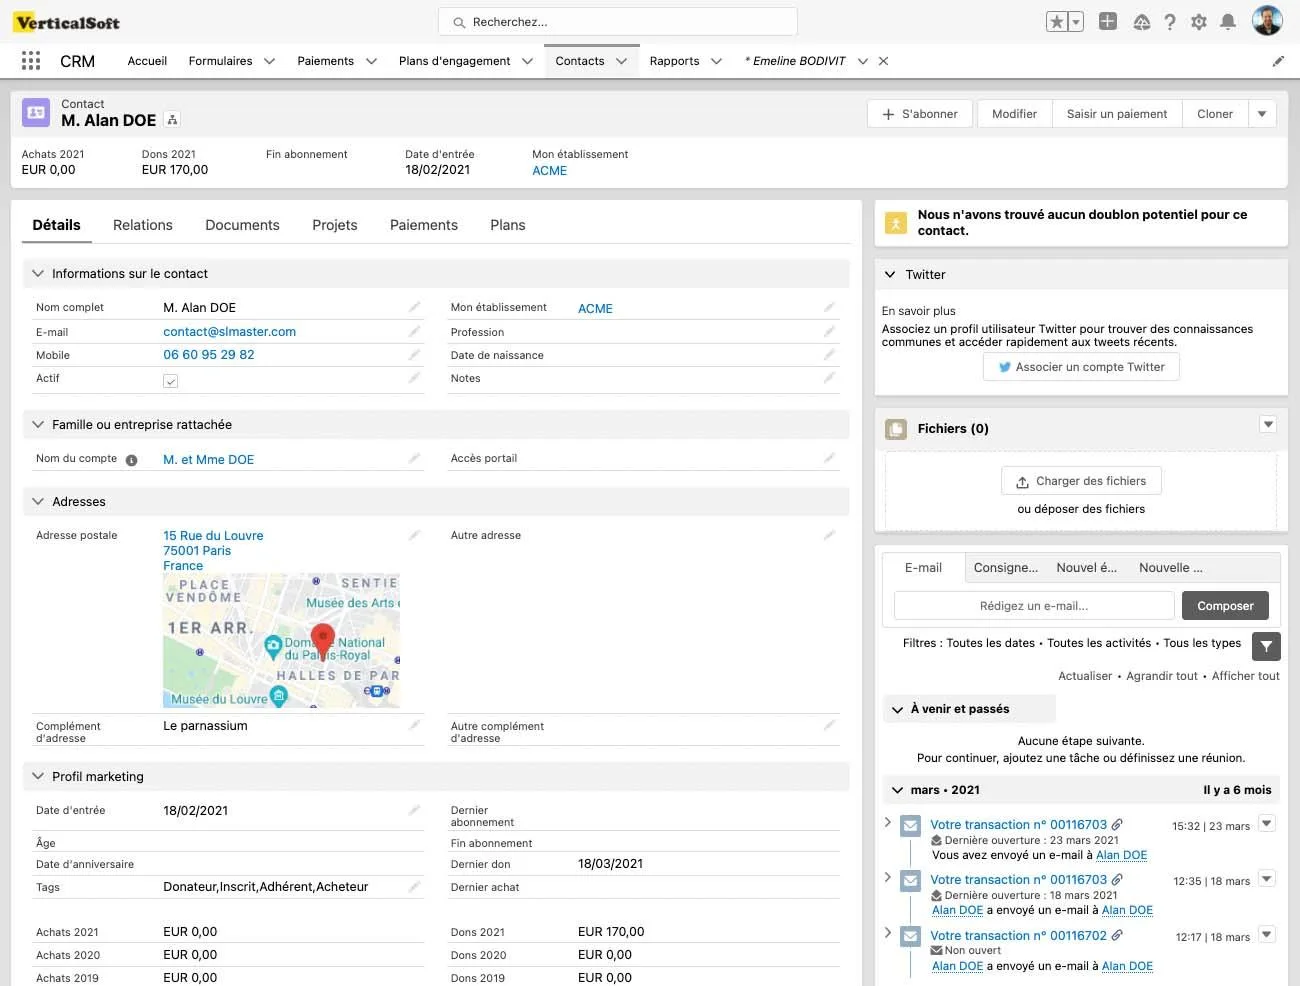View contact hierarchy icon next to Alan DOE

[x=172, y=120]
